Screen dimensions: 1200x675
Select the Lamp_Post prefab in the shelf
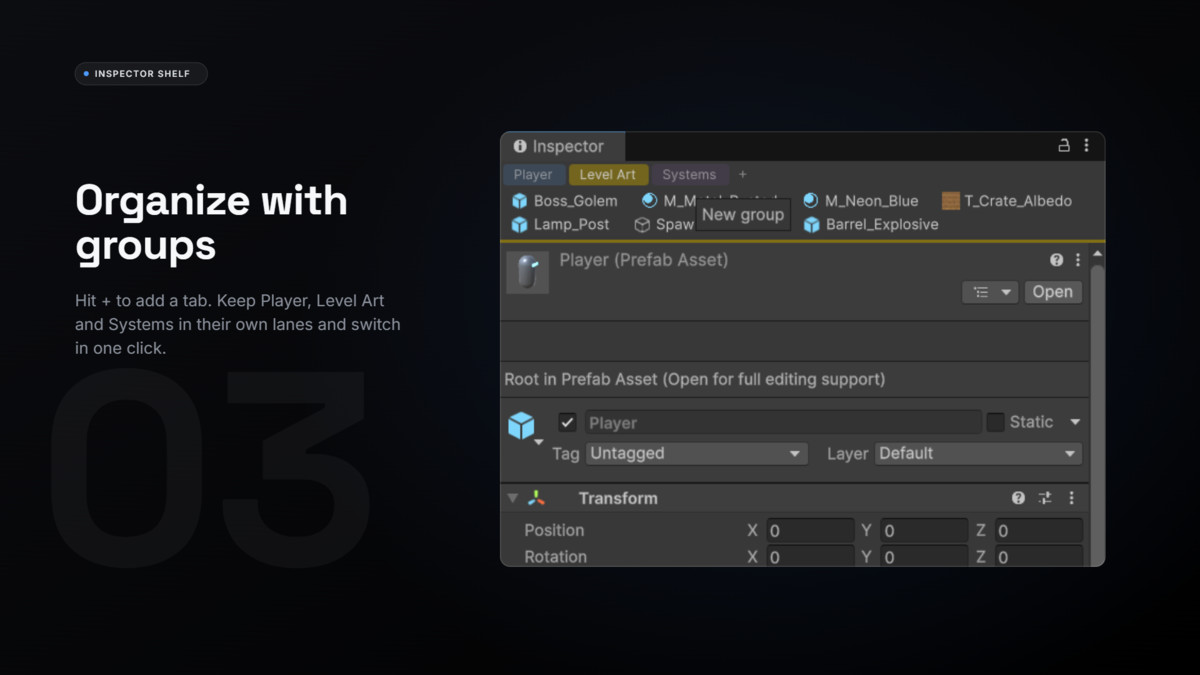click(x=560, y=225)
